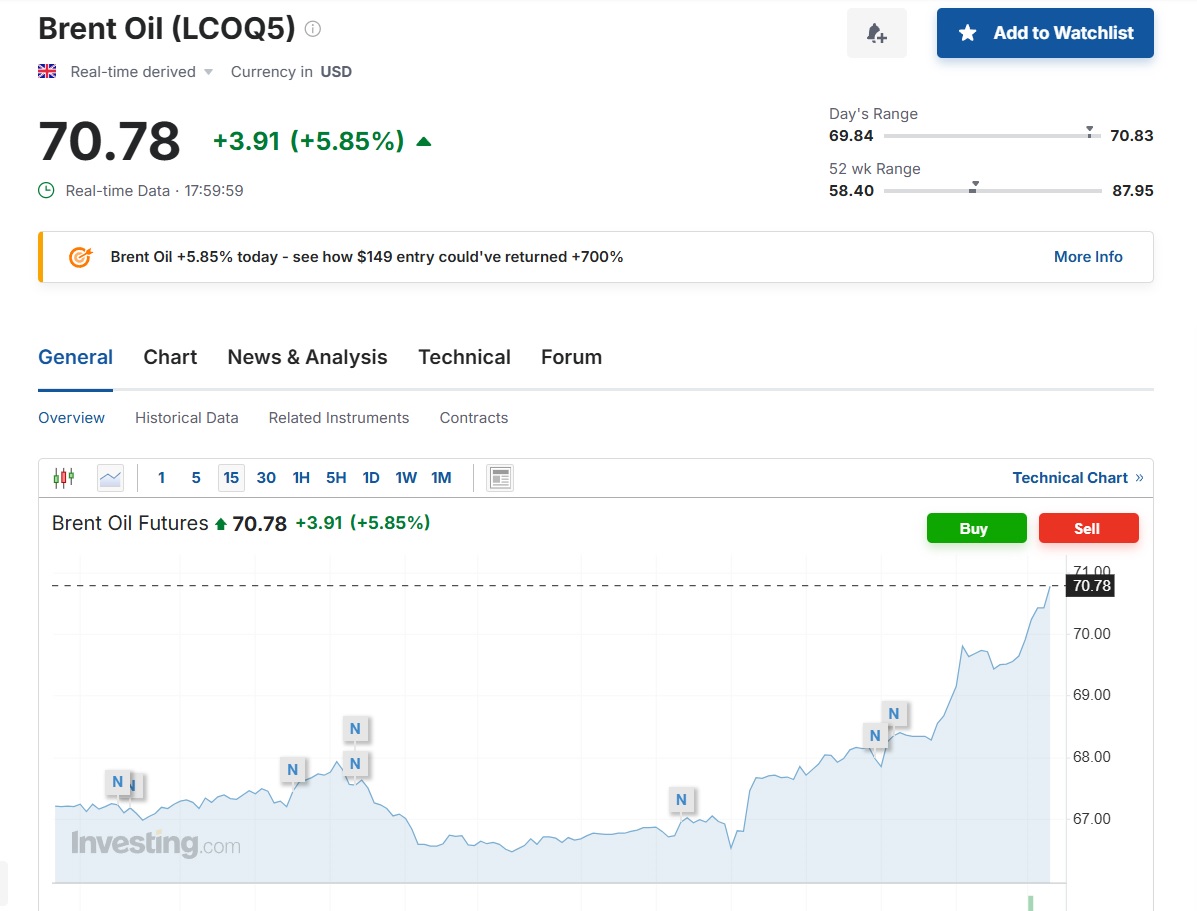Open the Technical Chart link
This screenshot has height=911, width=1197.
click(x=1078, y=478)
